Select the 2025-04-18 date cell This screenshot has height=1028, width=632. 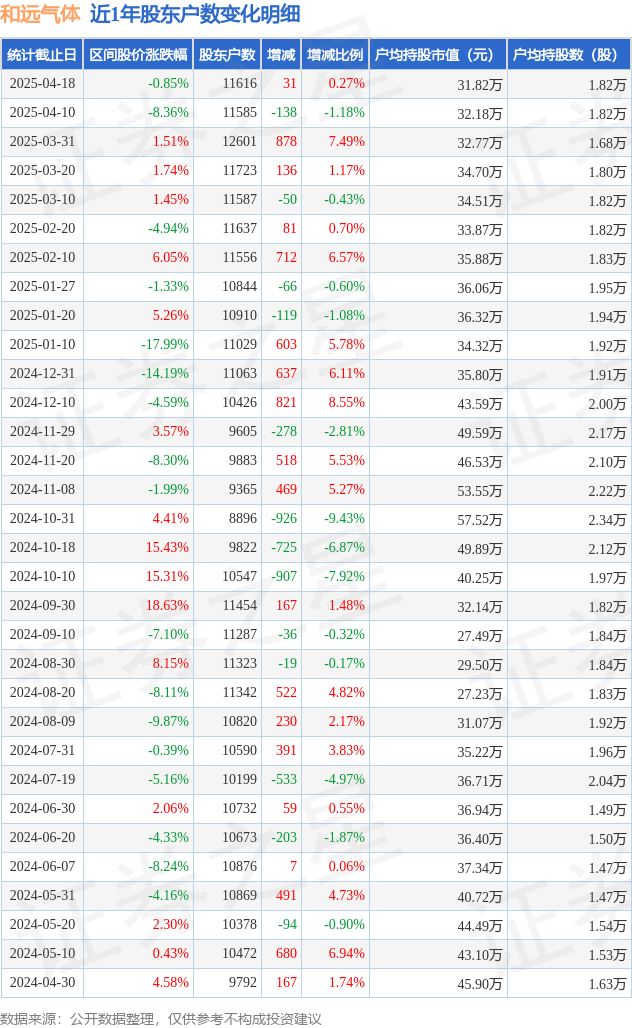point(43,84)
